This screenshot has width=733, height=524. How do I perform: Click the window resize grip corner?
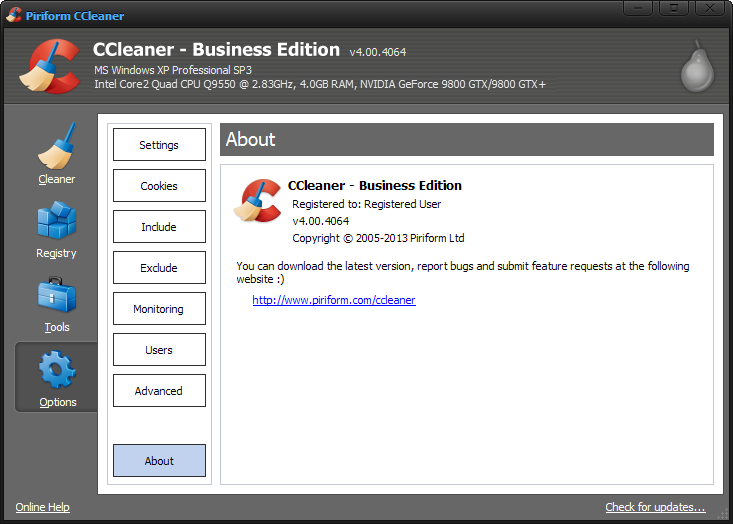[x=723, y=514]
